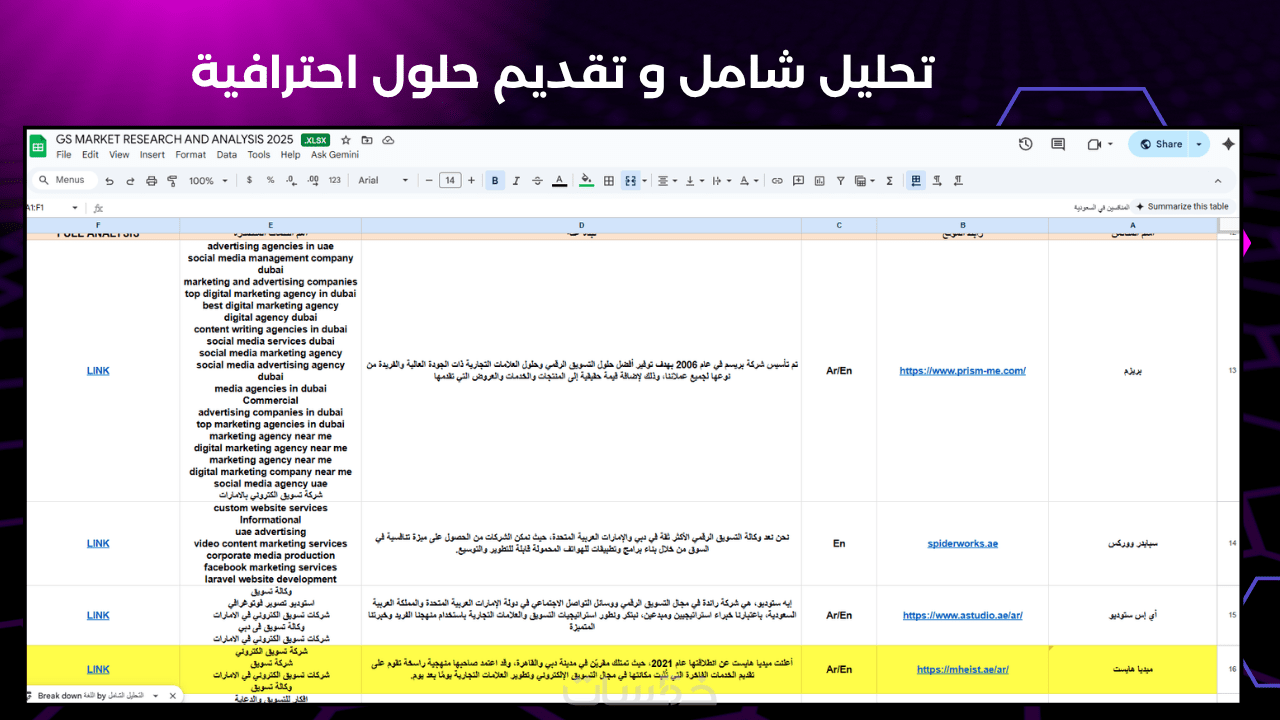Edit the font size field showing 14
1280x720 pixels.
click(450, 181)
